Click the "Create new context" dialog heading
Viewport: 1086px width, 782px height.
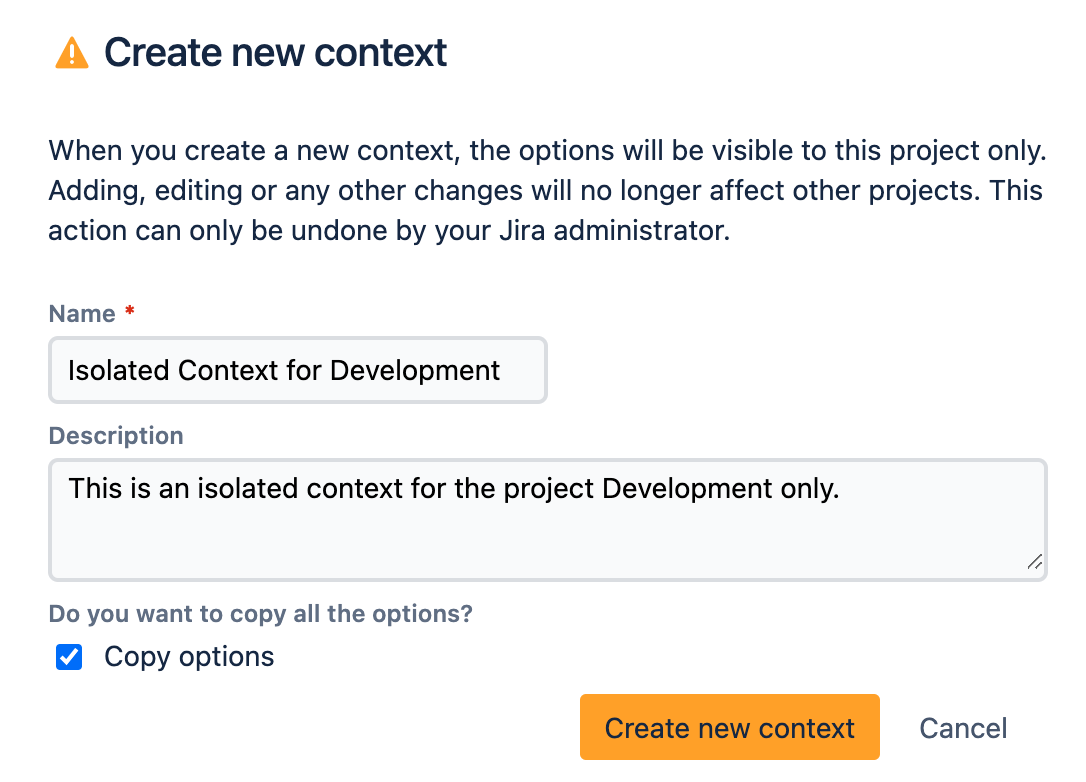275,52
